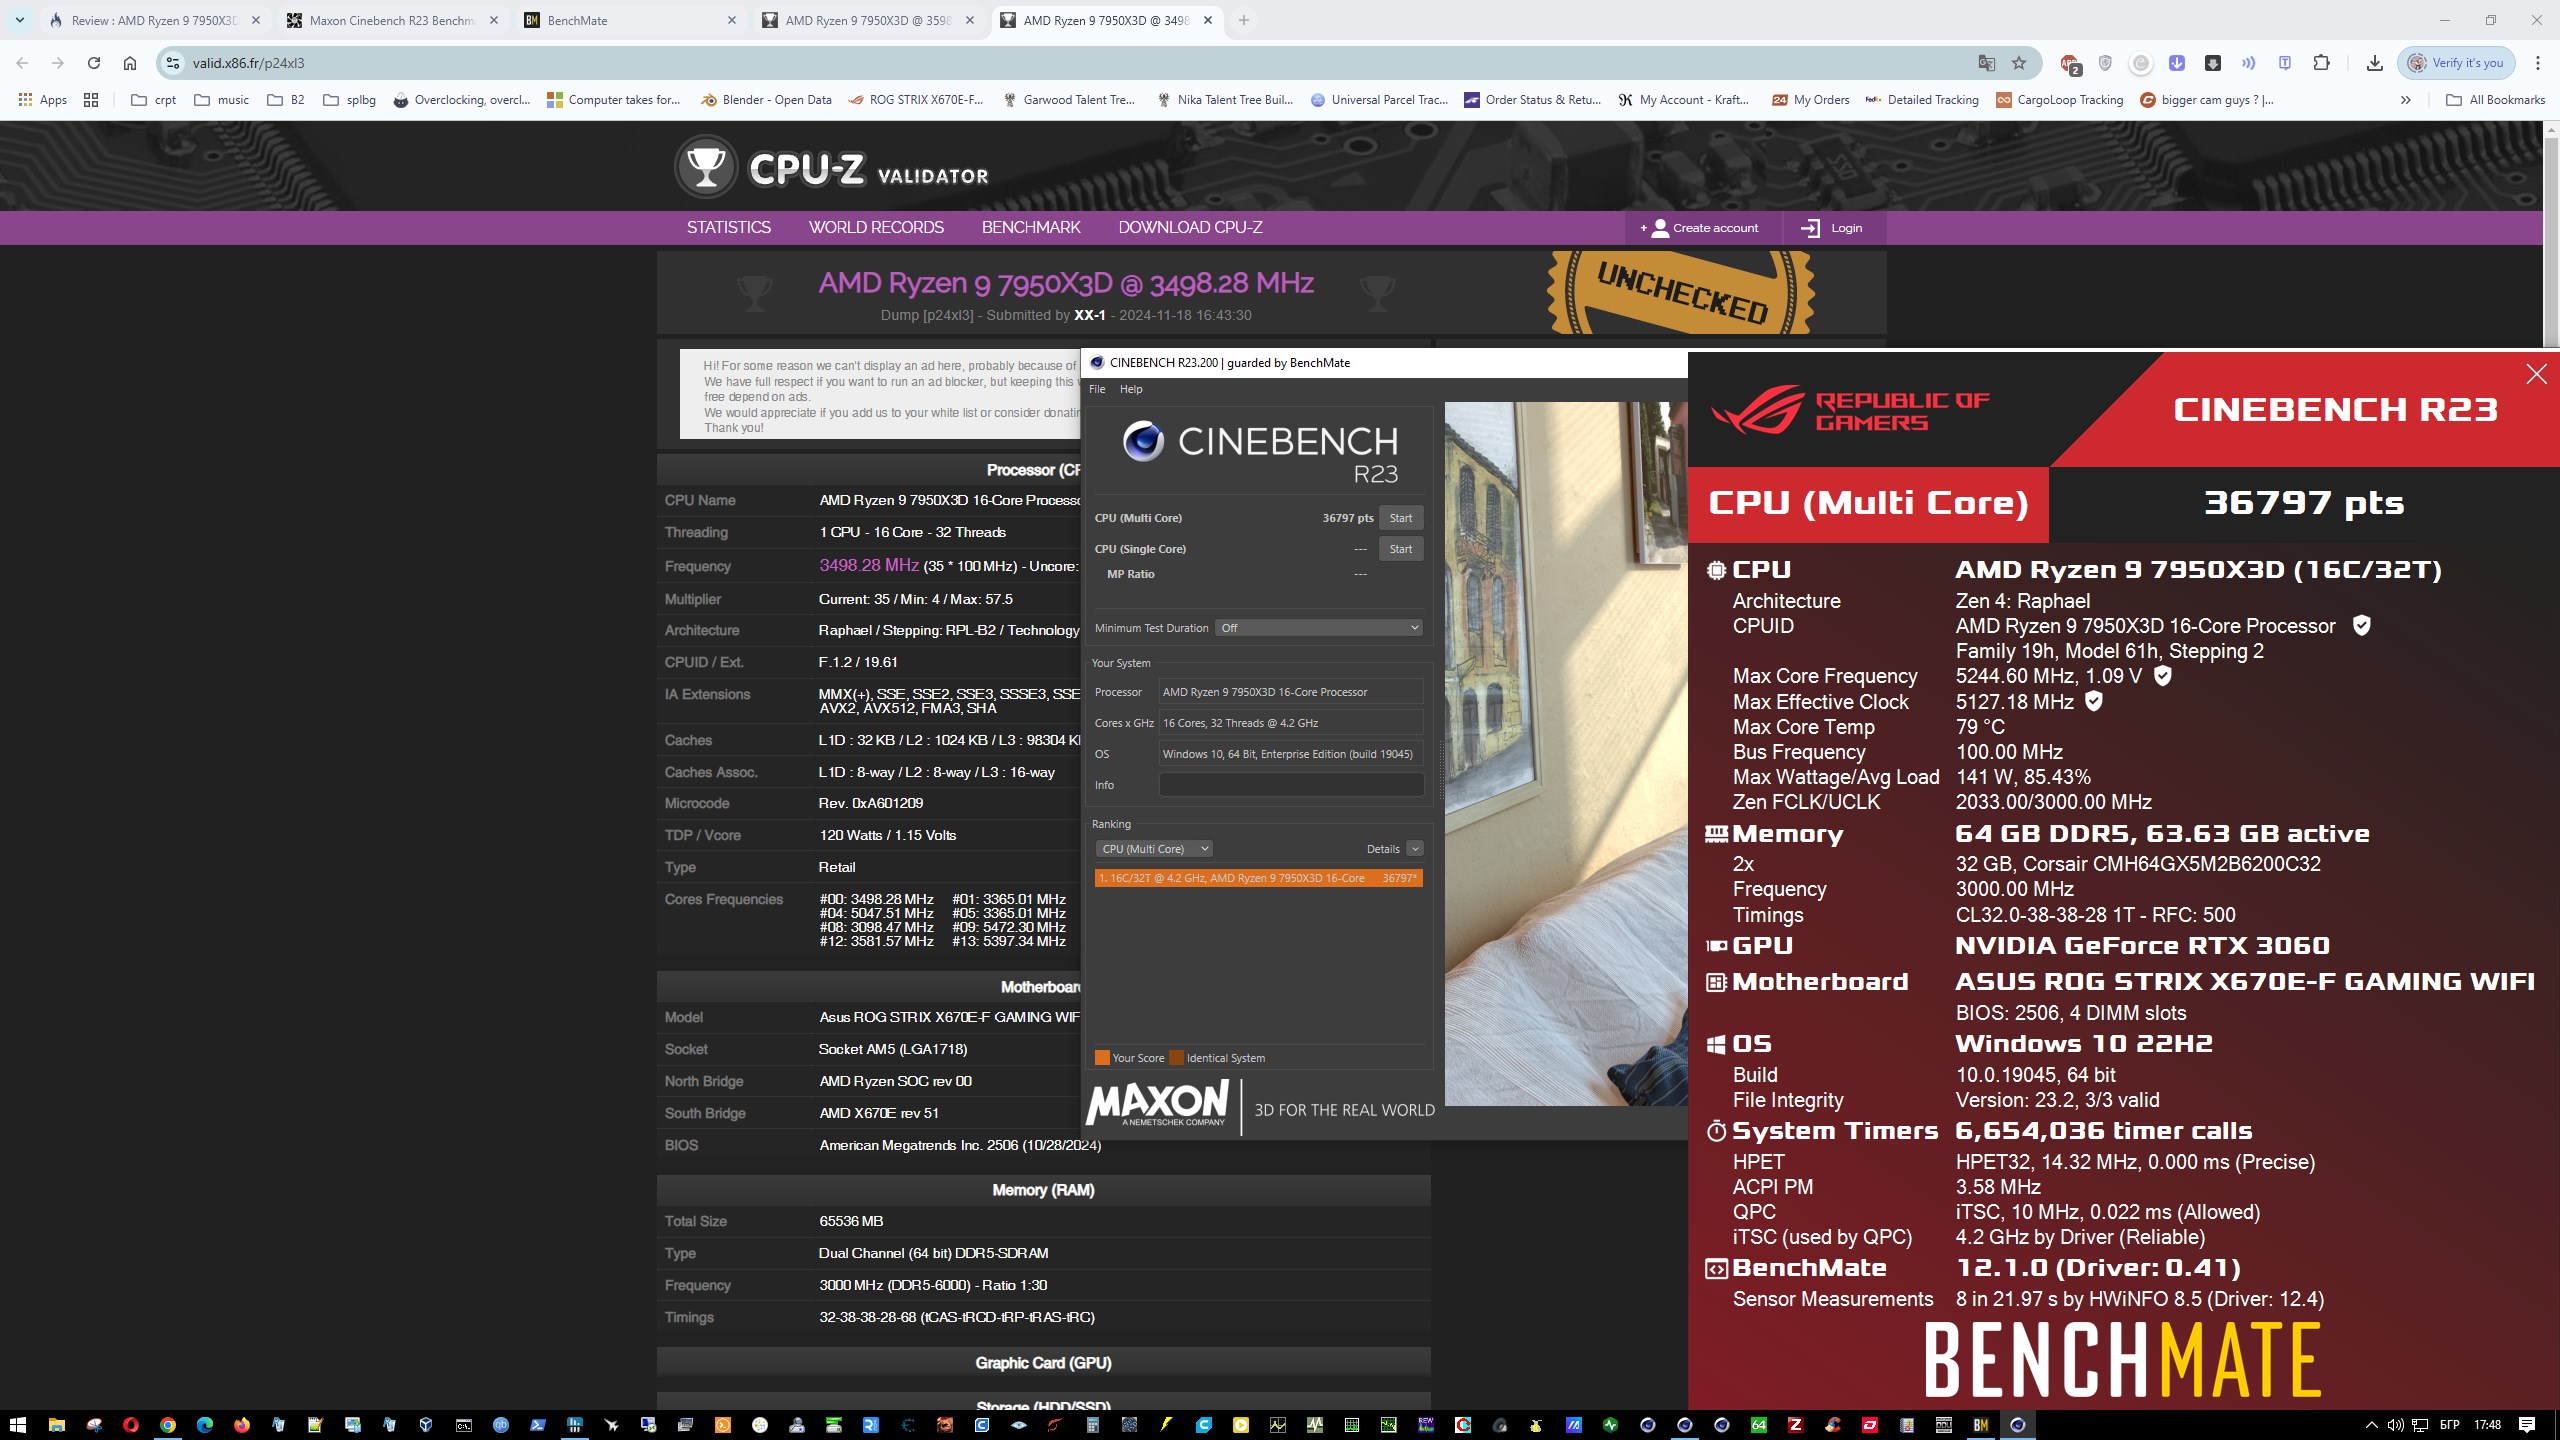Screen dimensions: 2560x1440
Task: Open the Cinebench File menu
Action: [x=1097, y=389]
